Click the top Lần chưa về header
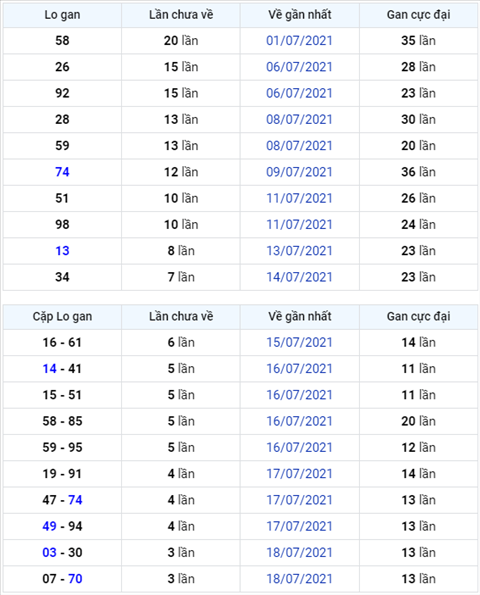The image size is (480, 595). click(x=181, y=15)
